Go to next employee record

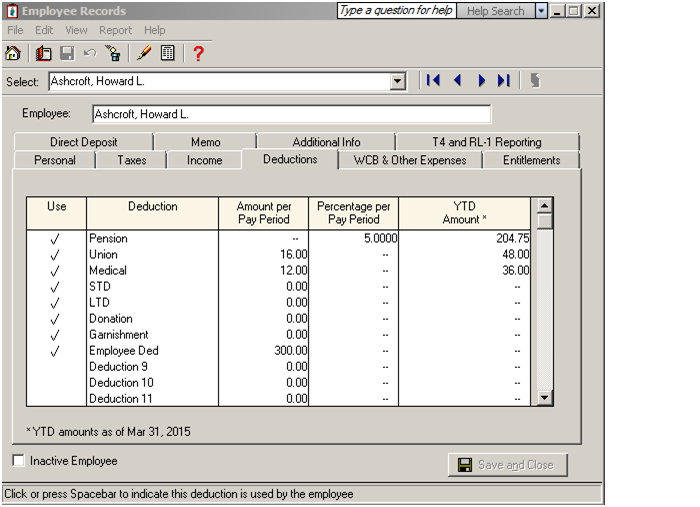[481, 81]
